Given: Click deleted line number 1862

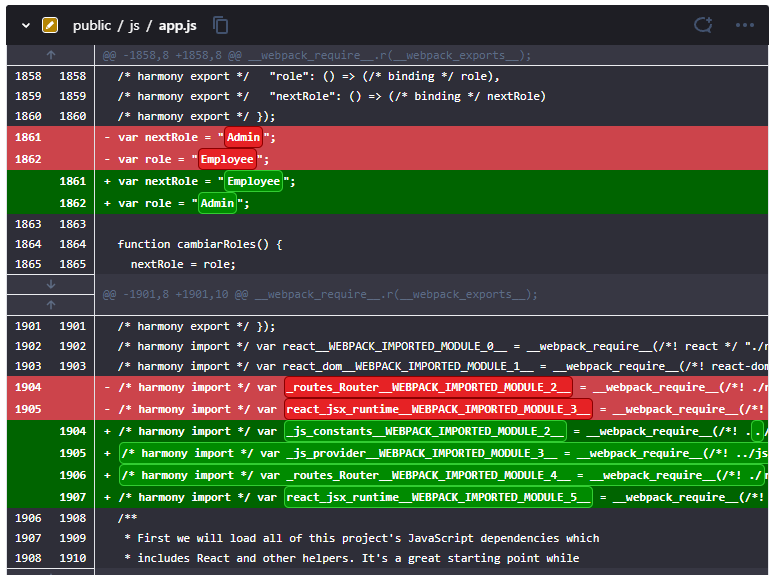Looking at the screenshot, I should coord(28,159).
